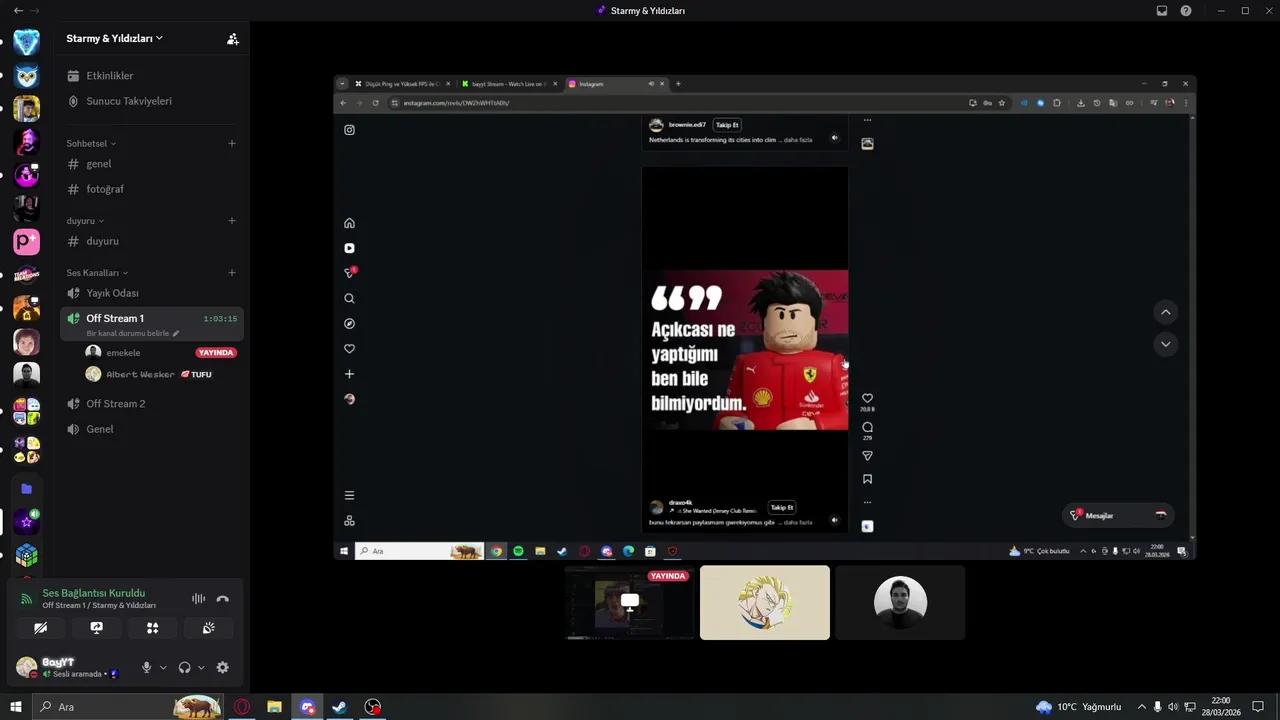Image resolution: width=1280 pixels, height=720 pixels.
Task: Toggle screen share button in voice panel
Action: (x=96, y=628)
